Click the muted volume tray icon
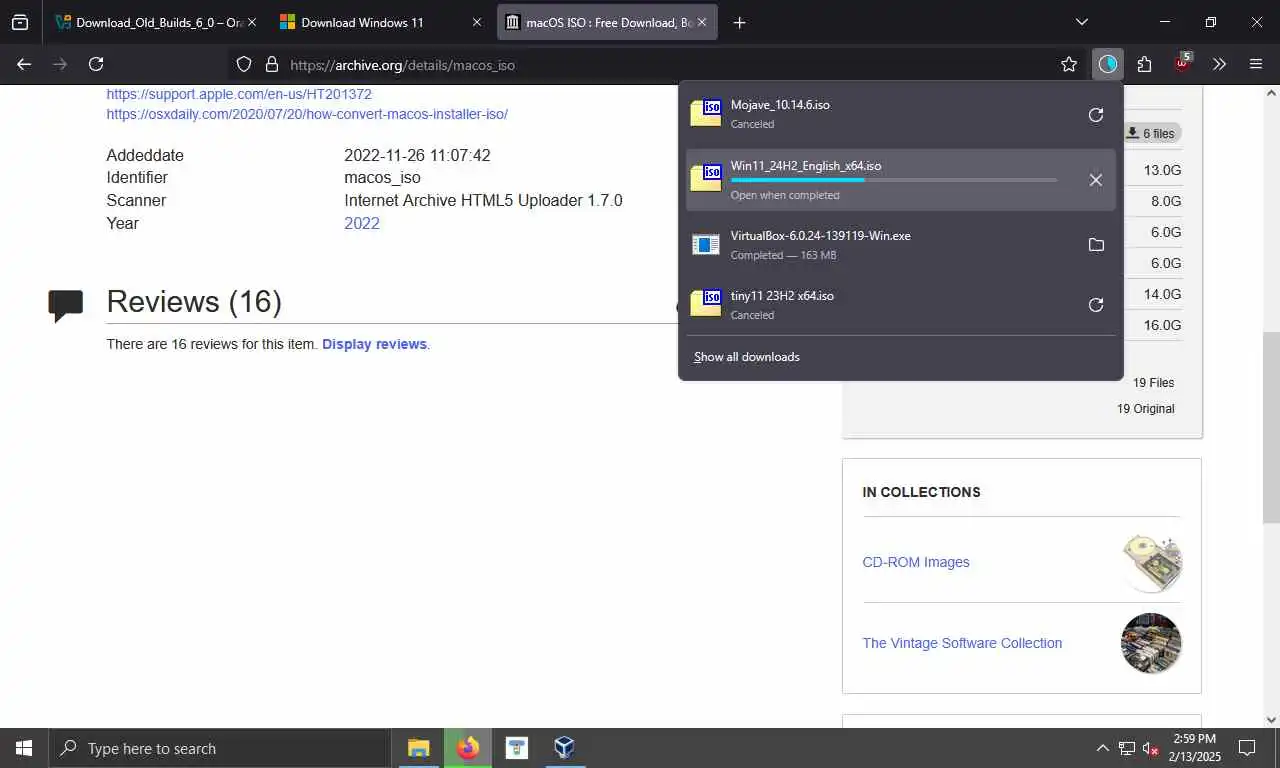The width and height of the screenshot is (1280, 768). 1150,748
